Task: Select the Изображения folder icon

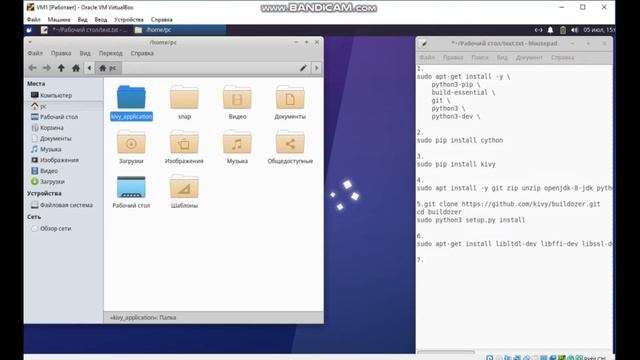Action: point(184,142)
